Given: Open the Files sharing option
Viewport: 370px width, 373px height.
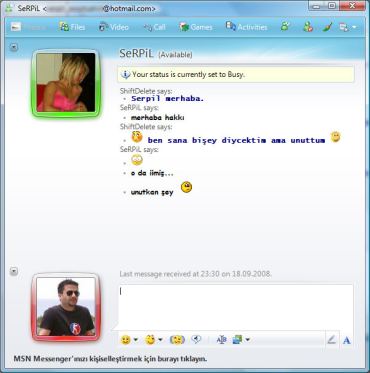Looking at the screenshot, I should pyautogui.click(x=72, y=27).
